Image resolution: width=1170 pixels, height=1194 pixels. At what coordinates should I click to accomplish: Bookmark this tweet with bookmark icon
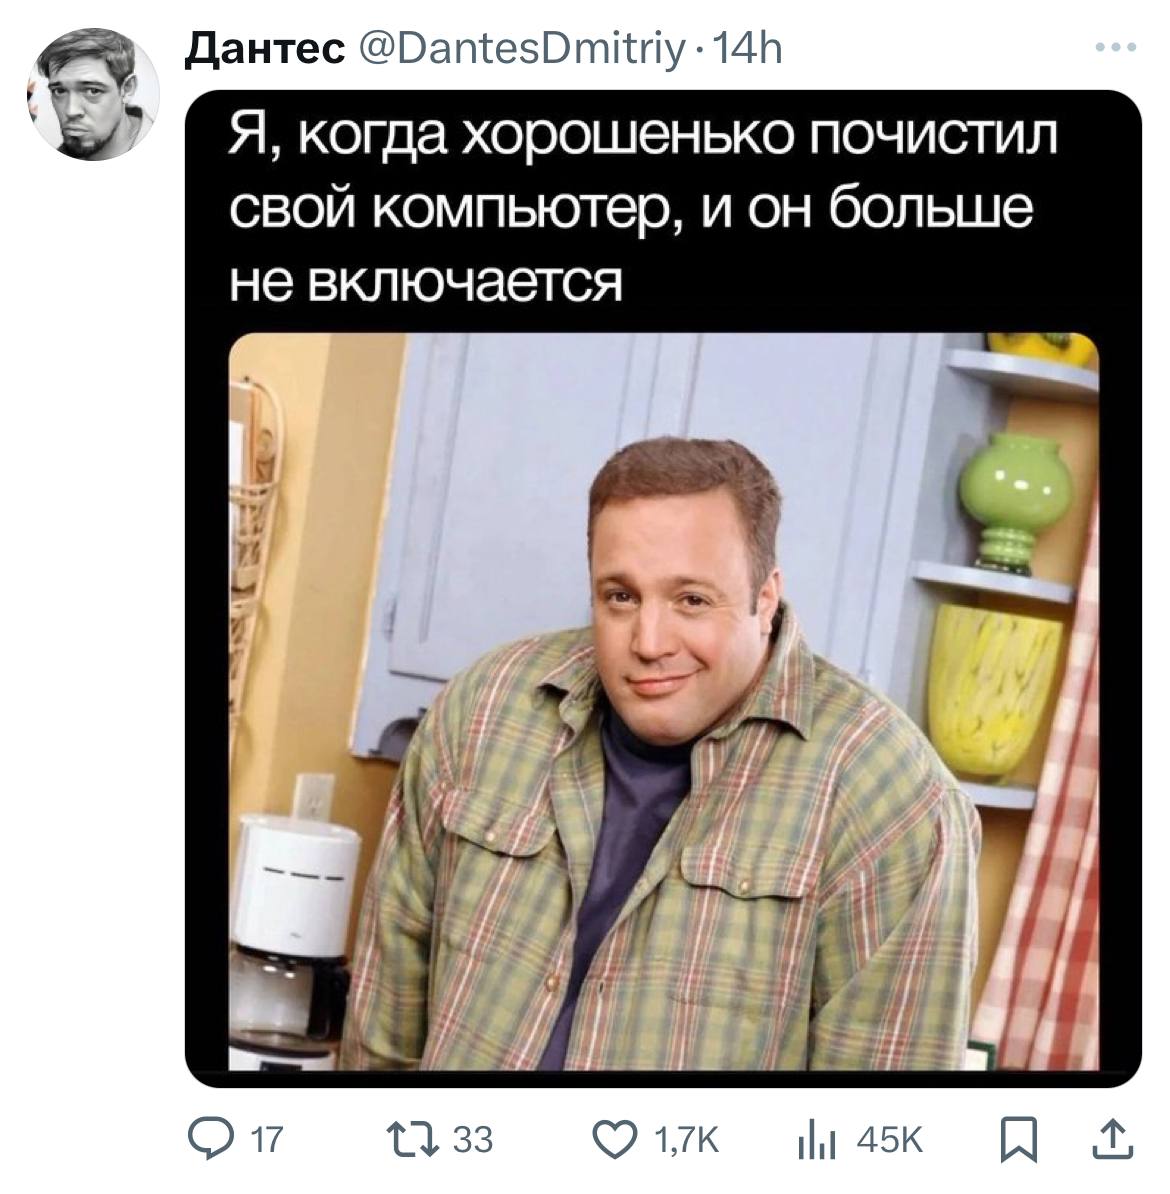pos(1019,1140)
